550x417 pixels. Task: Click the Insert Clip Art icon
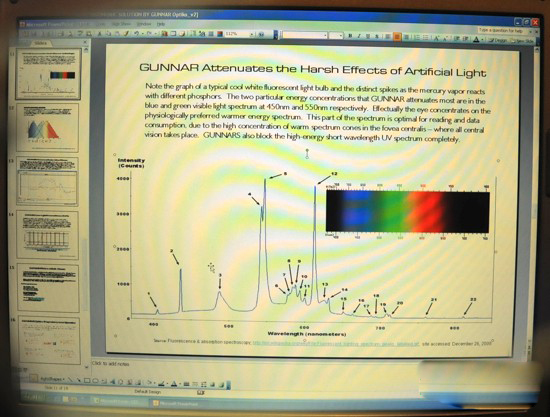coord(130,382)
